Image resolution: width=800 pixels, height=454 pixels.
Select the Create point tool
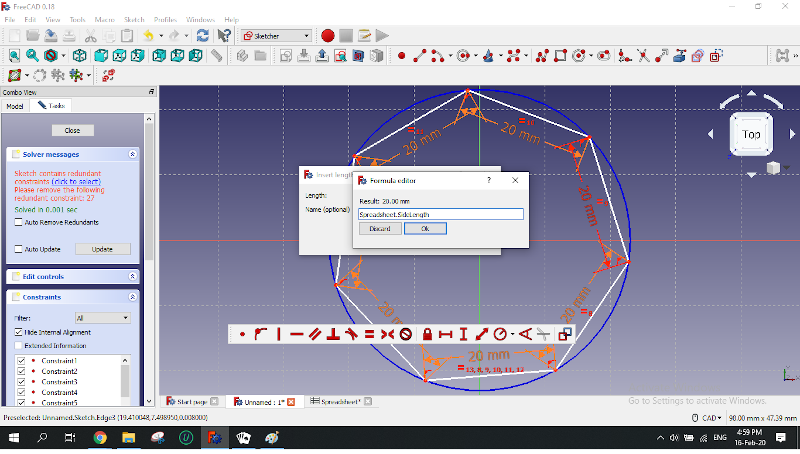click(402, 56)
